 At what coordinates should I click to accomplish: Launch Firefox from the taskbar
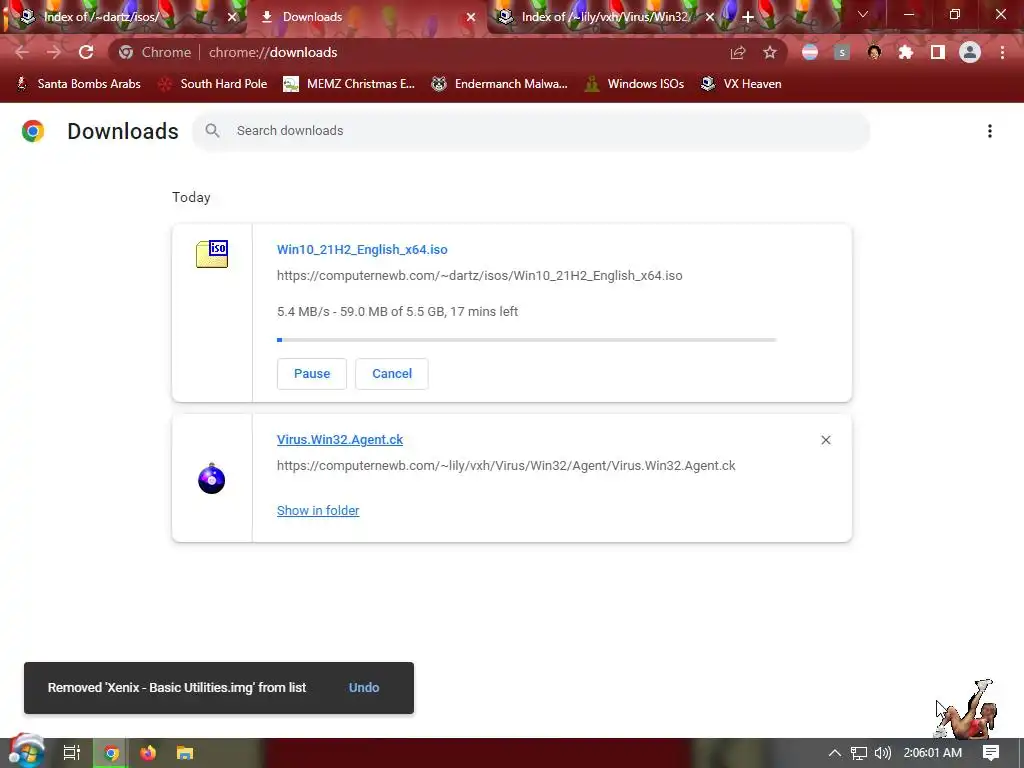[x=148, y=753]
